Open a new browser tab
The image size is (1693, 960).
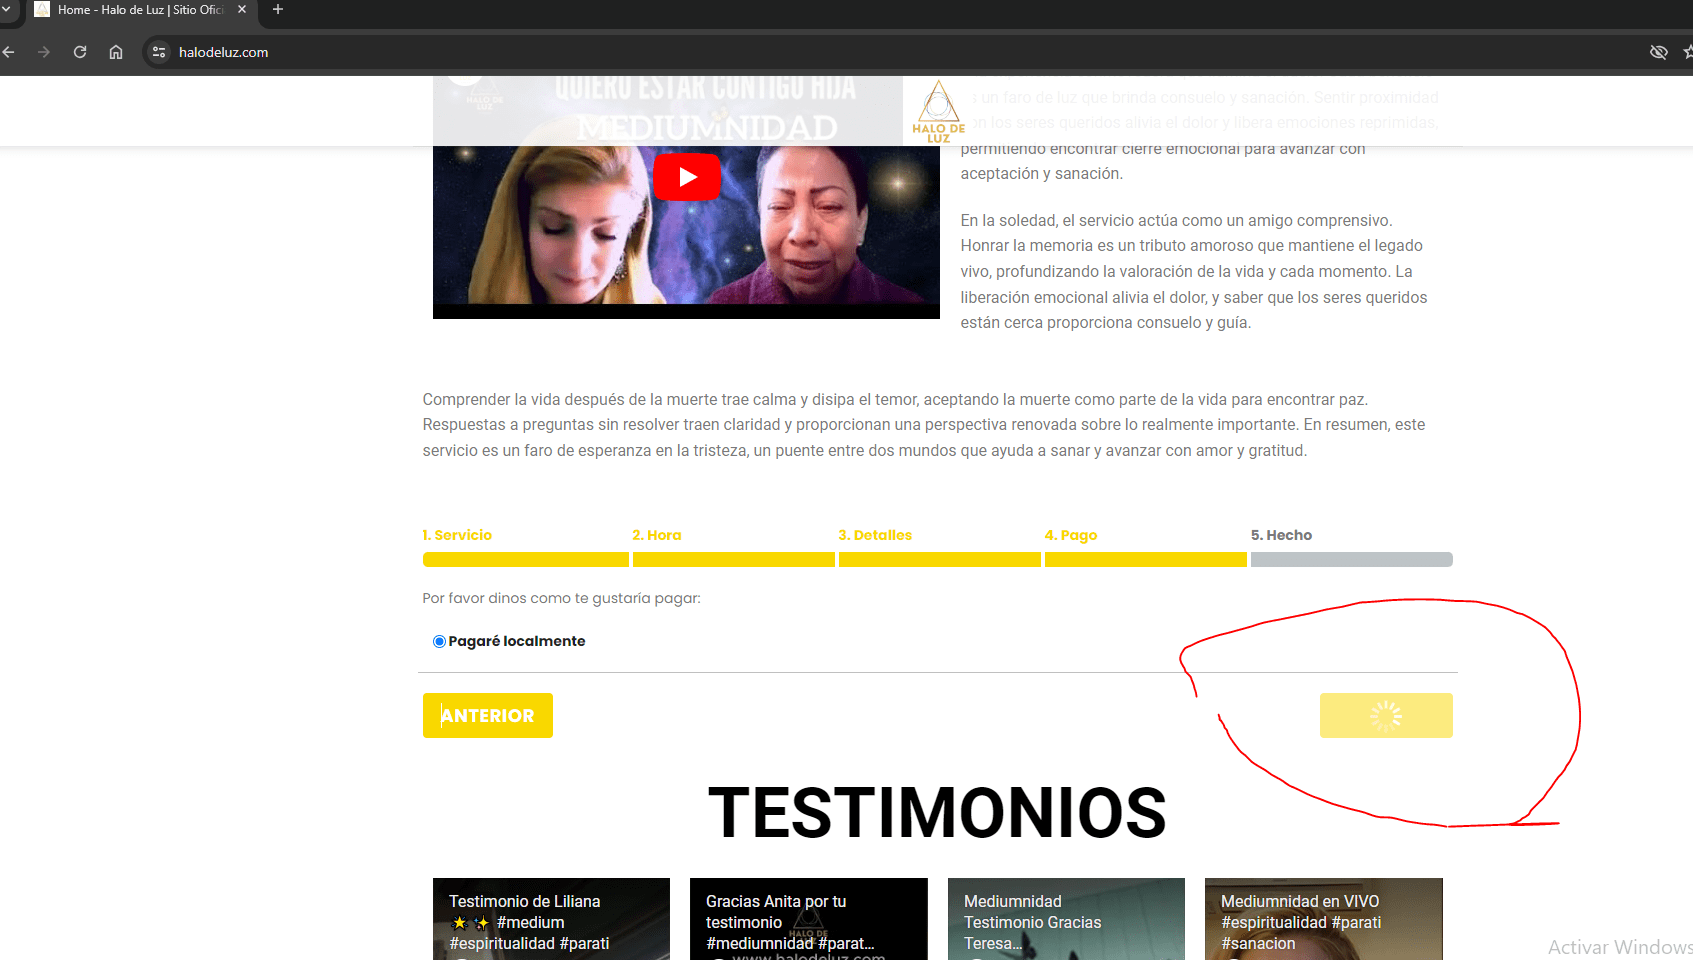pyautogui.click(x=278, y=9)
